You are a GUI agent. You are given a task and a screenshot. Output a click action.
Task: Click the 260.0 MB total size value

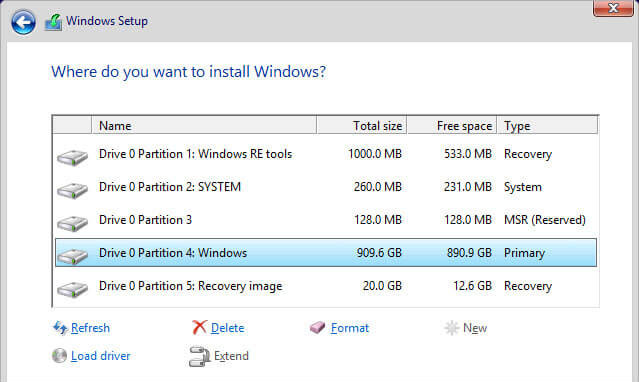378,187
